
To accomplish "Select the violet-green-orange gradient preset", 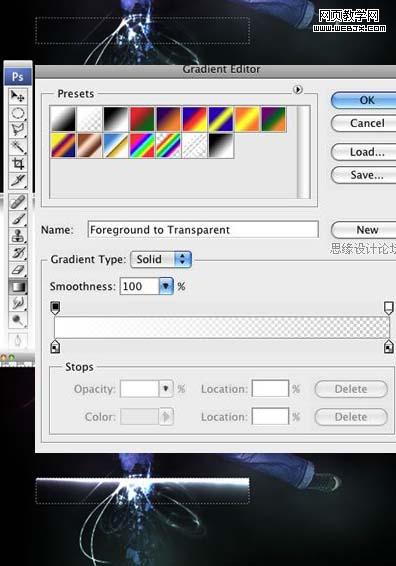I will 274,119.
